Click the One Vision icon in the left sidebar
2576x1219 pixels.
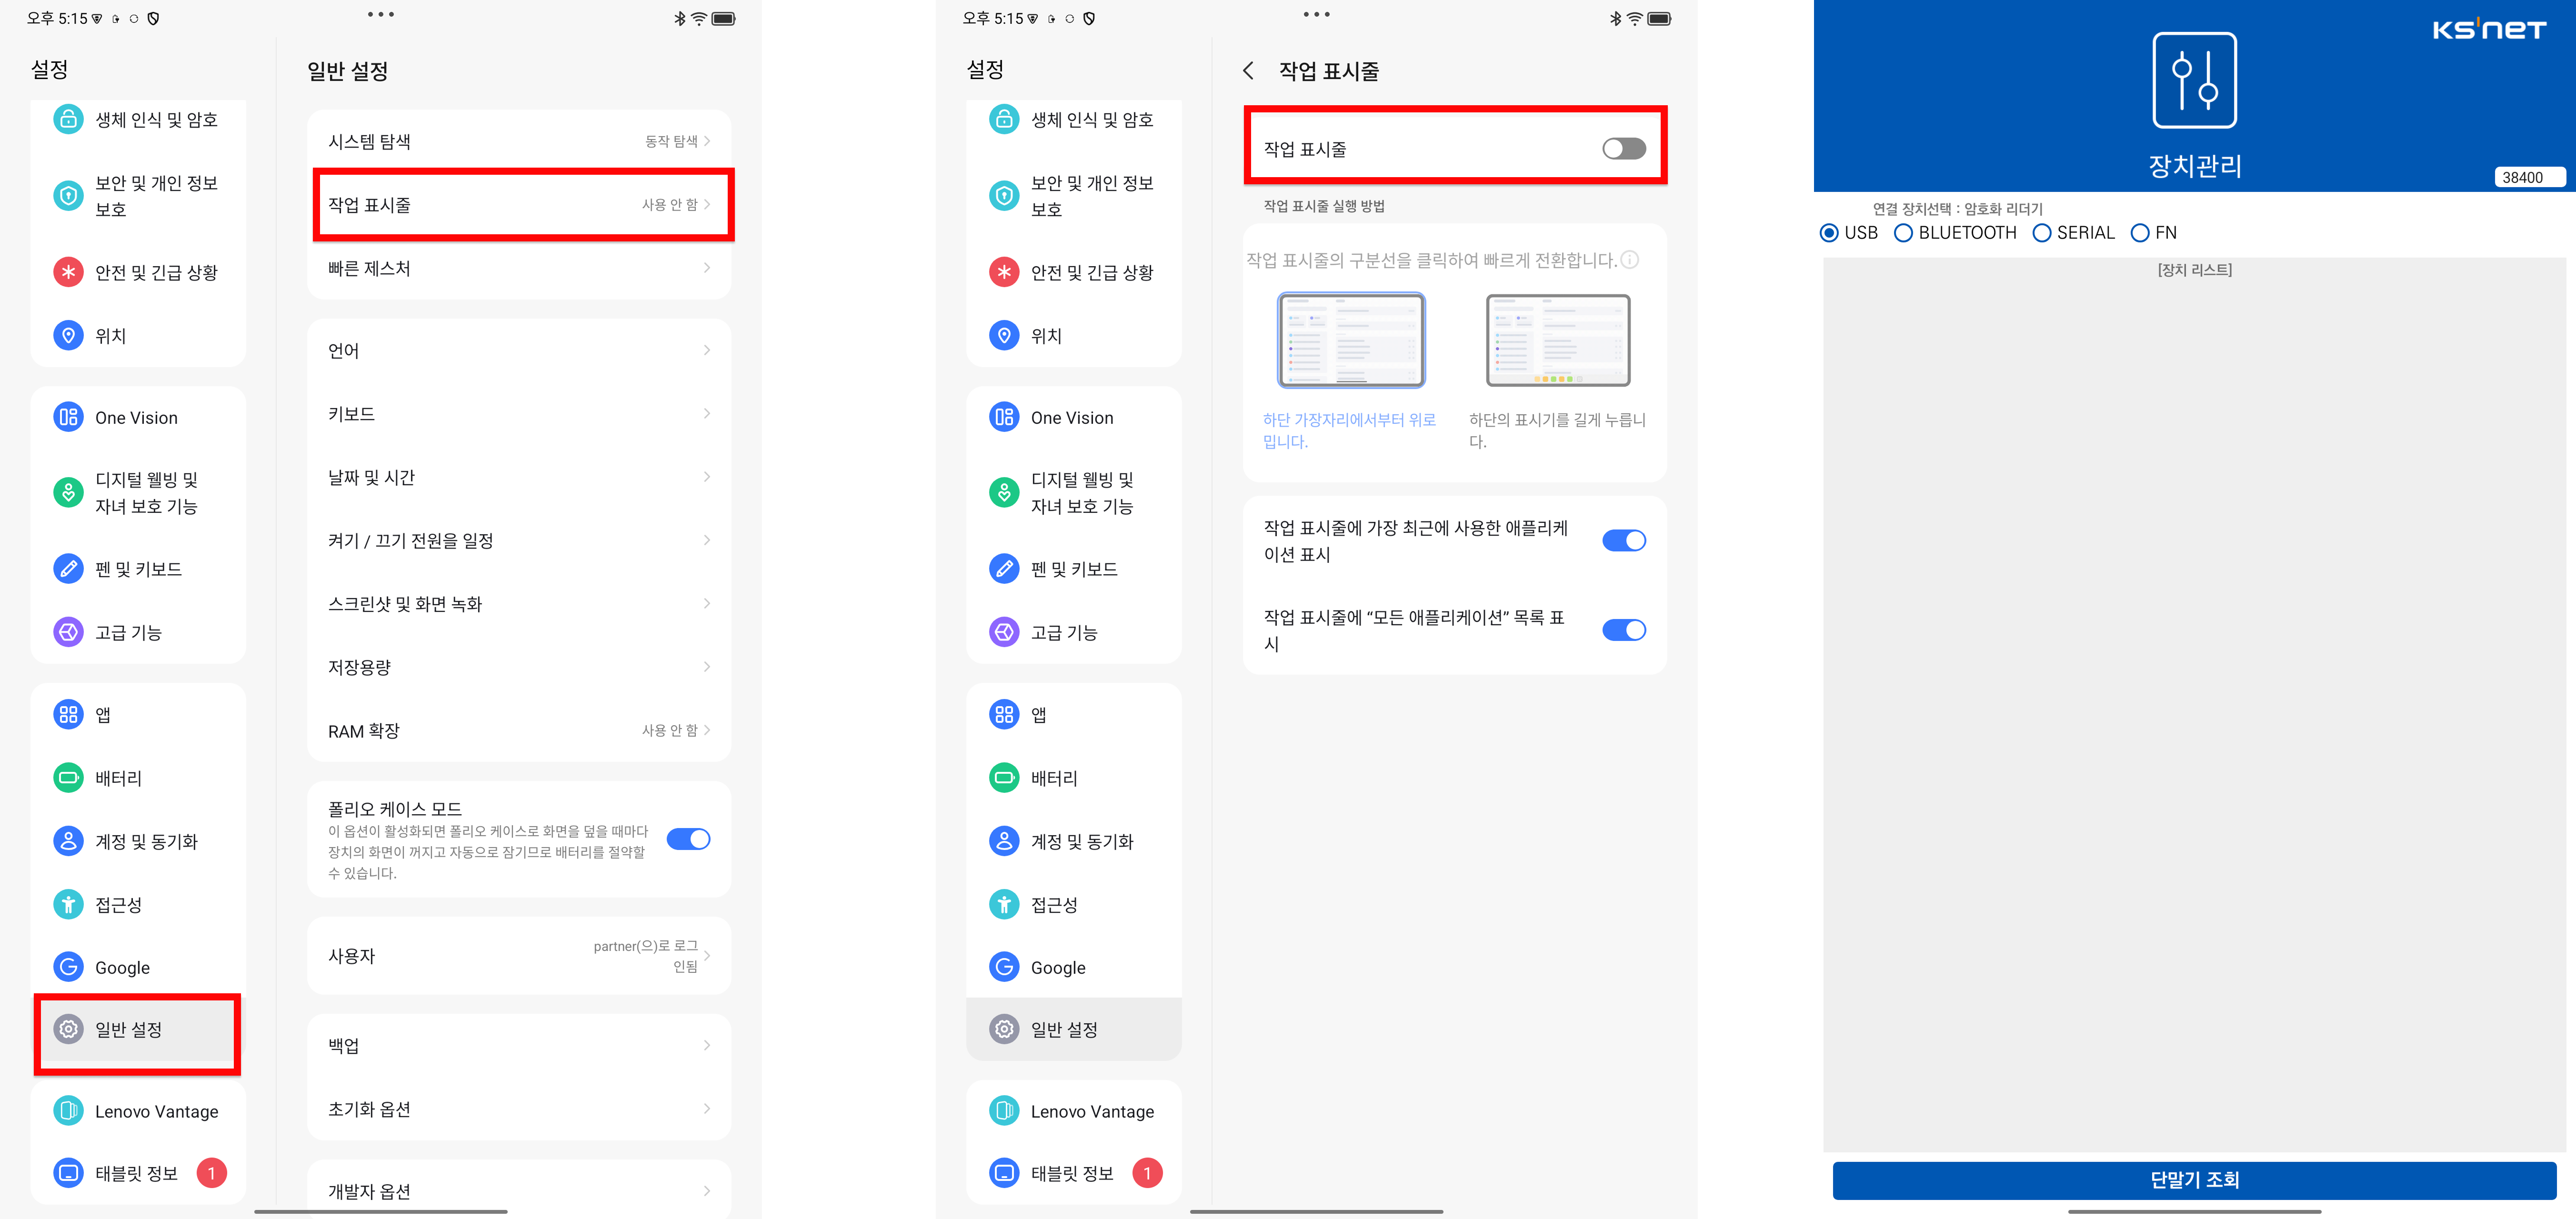(x=68, y=418)
